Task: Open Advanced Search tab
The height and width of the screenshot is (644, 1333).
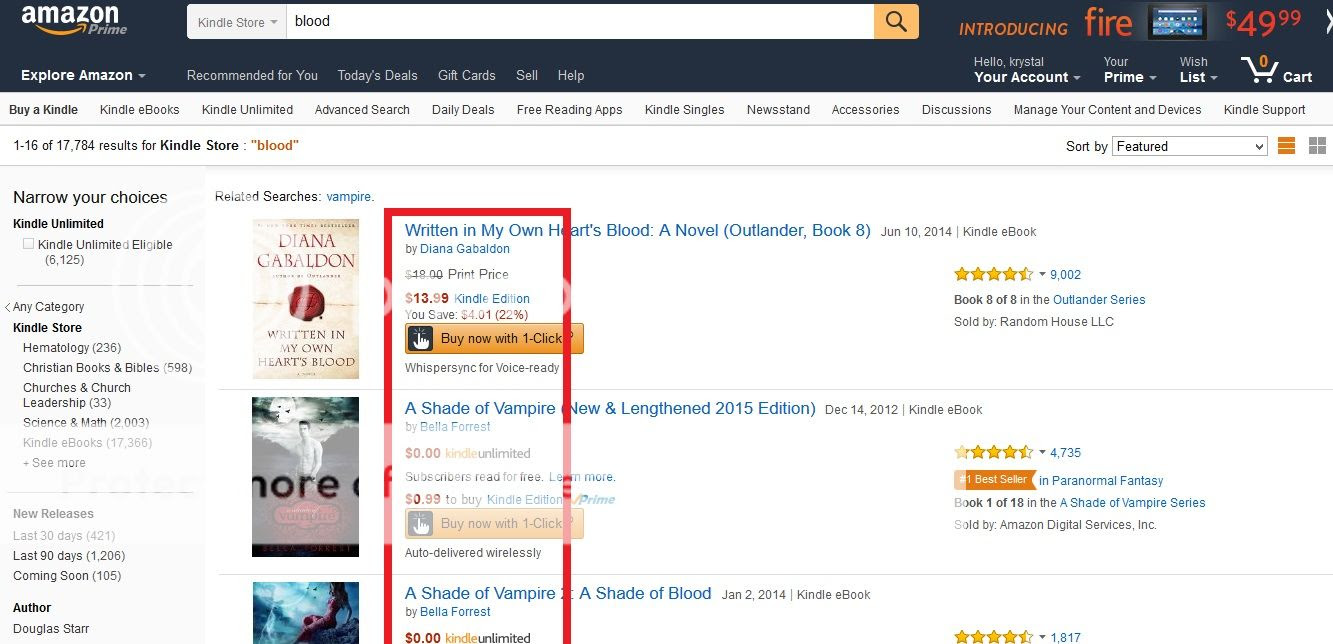Action: coord(362,110)
